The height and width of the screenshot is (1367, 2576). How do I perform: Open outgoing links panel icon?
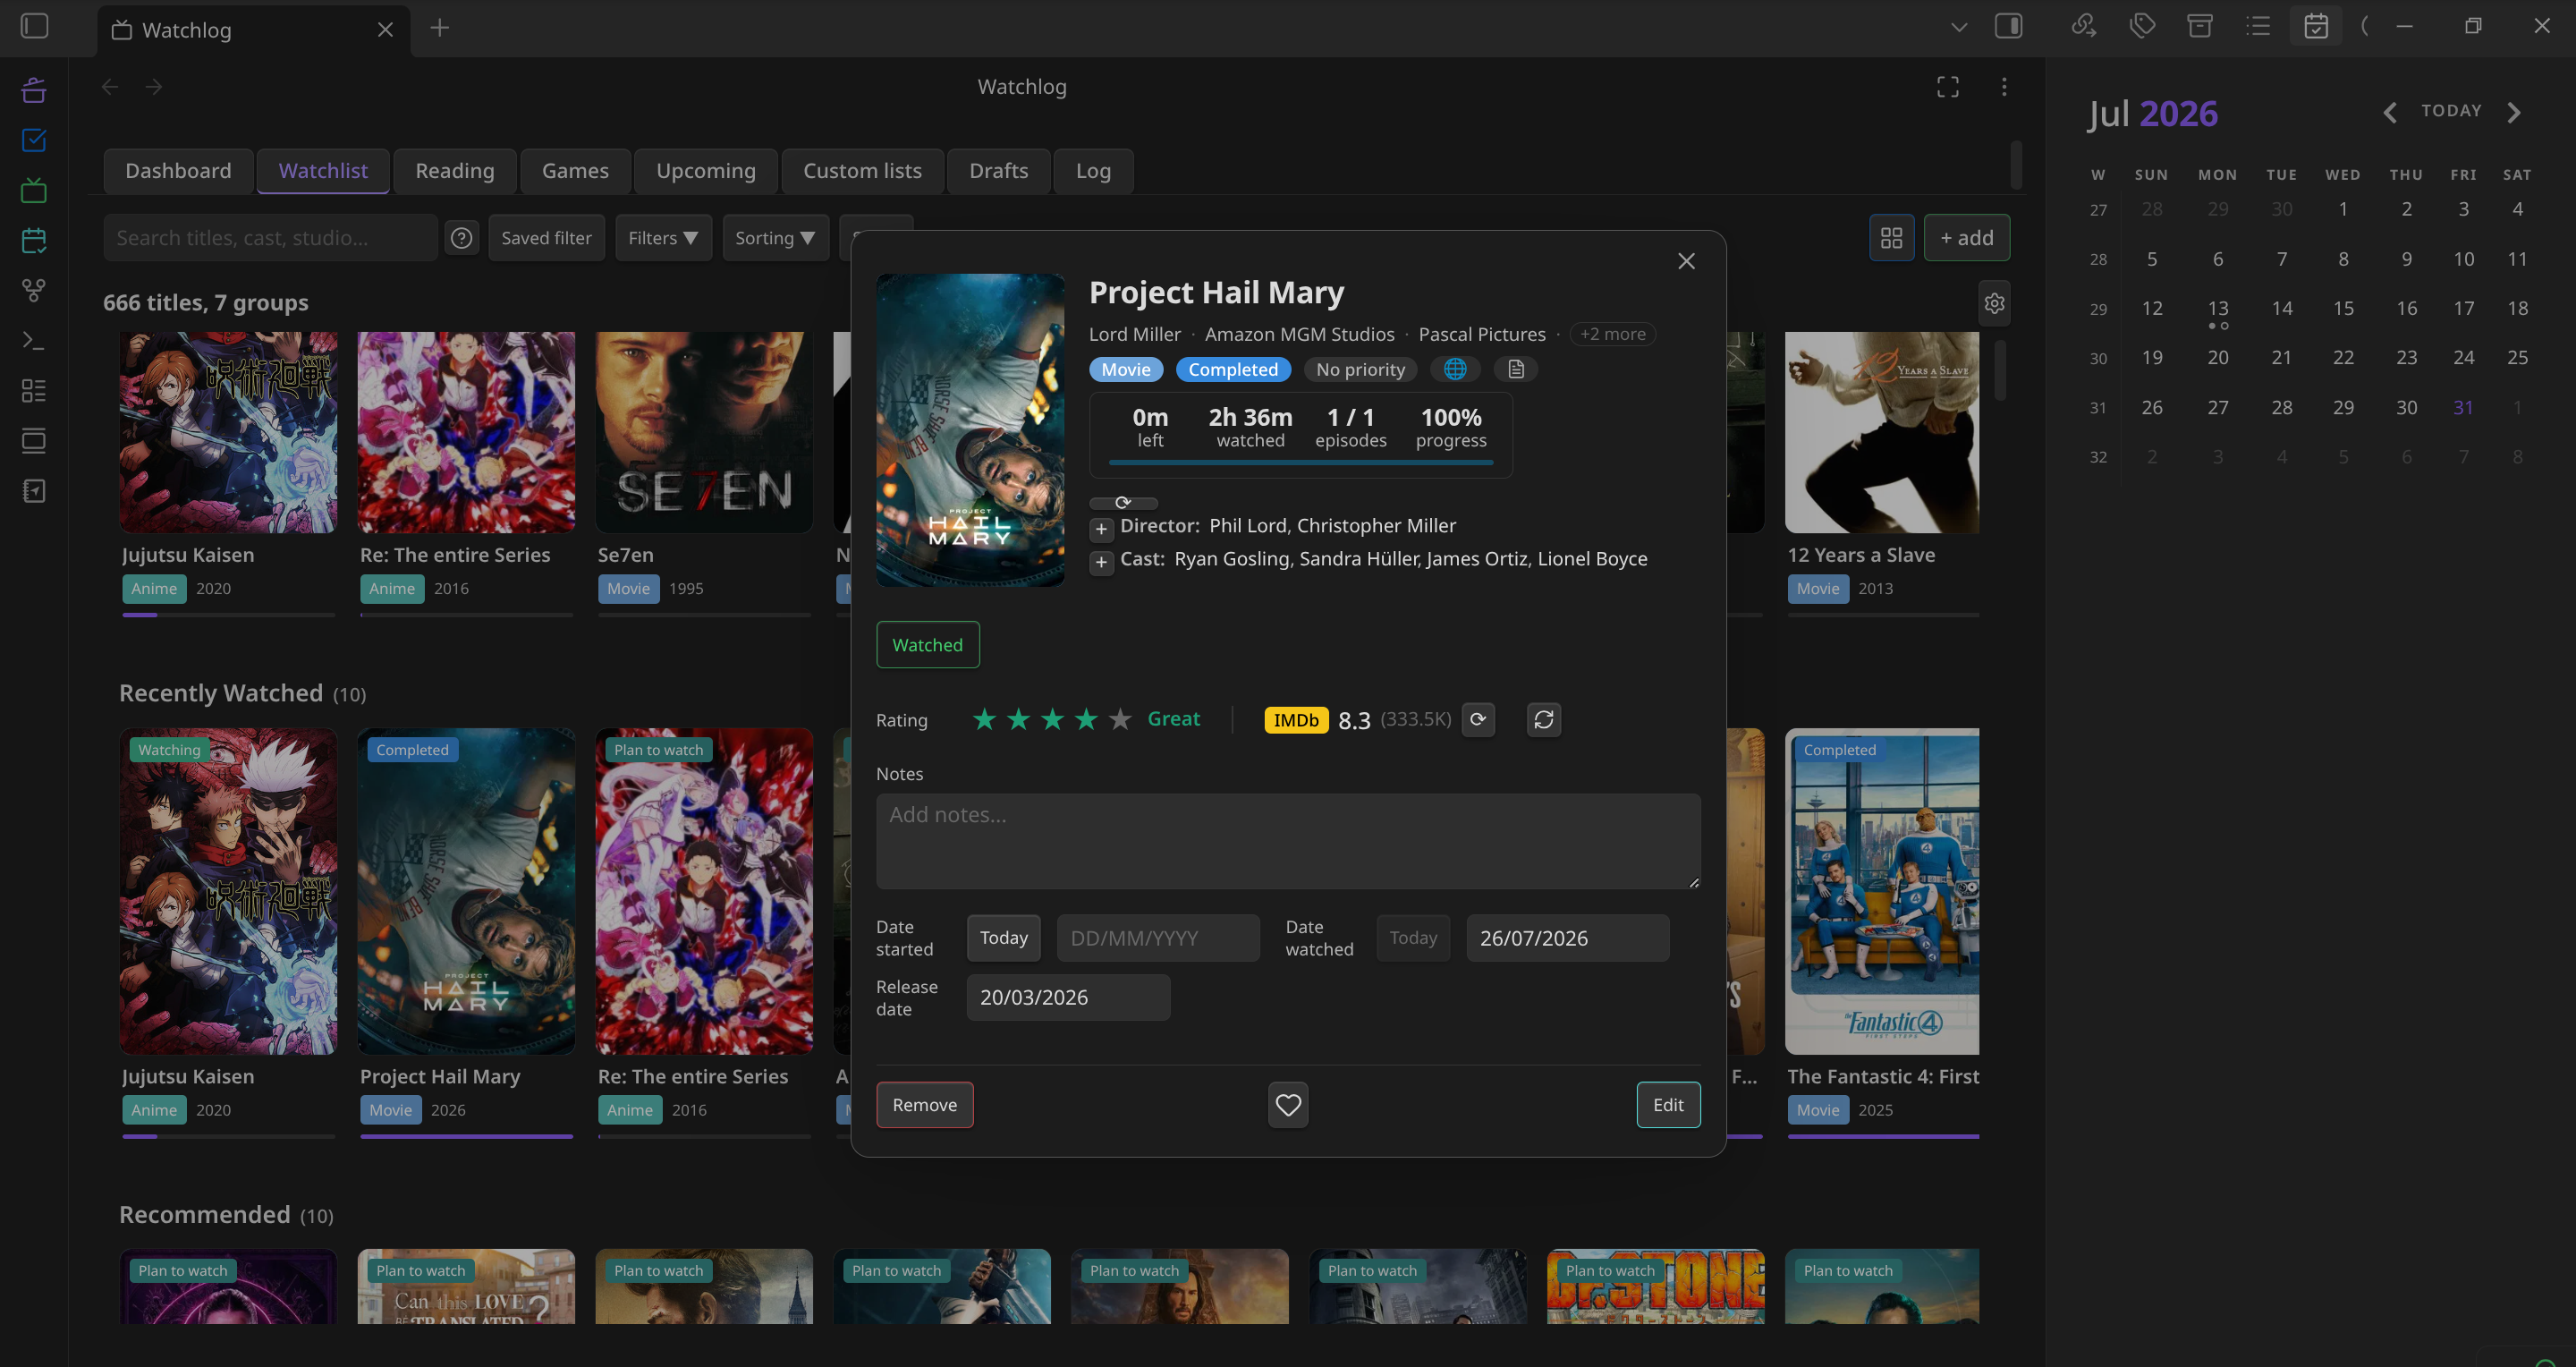[2084, 26]
